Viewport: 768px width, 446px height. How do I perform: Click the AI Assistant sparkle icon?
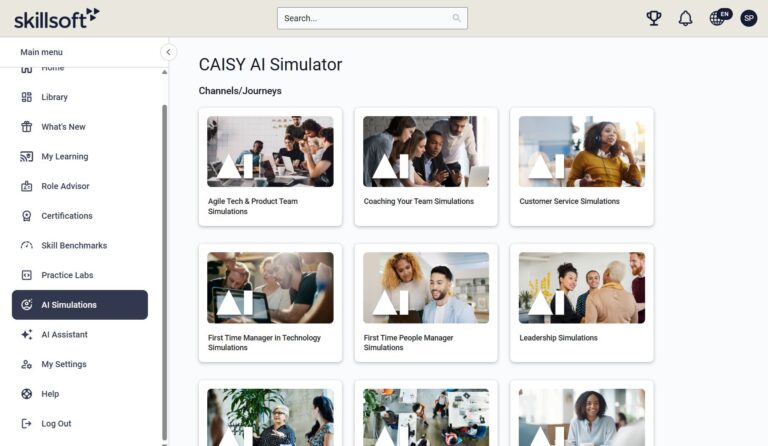click(x=26, y=334)
